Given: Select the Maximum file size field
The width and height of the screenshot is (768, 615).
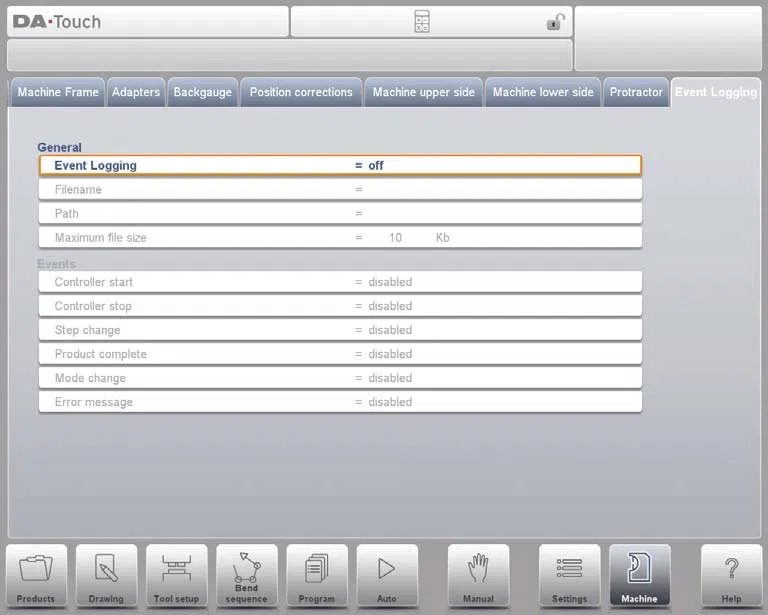Looking at the screenshot, I should [x=340, y=237].
